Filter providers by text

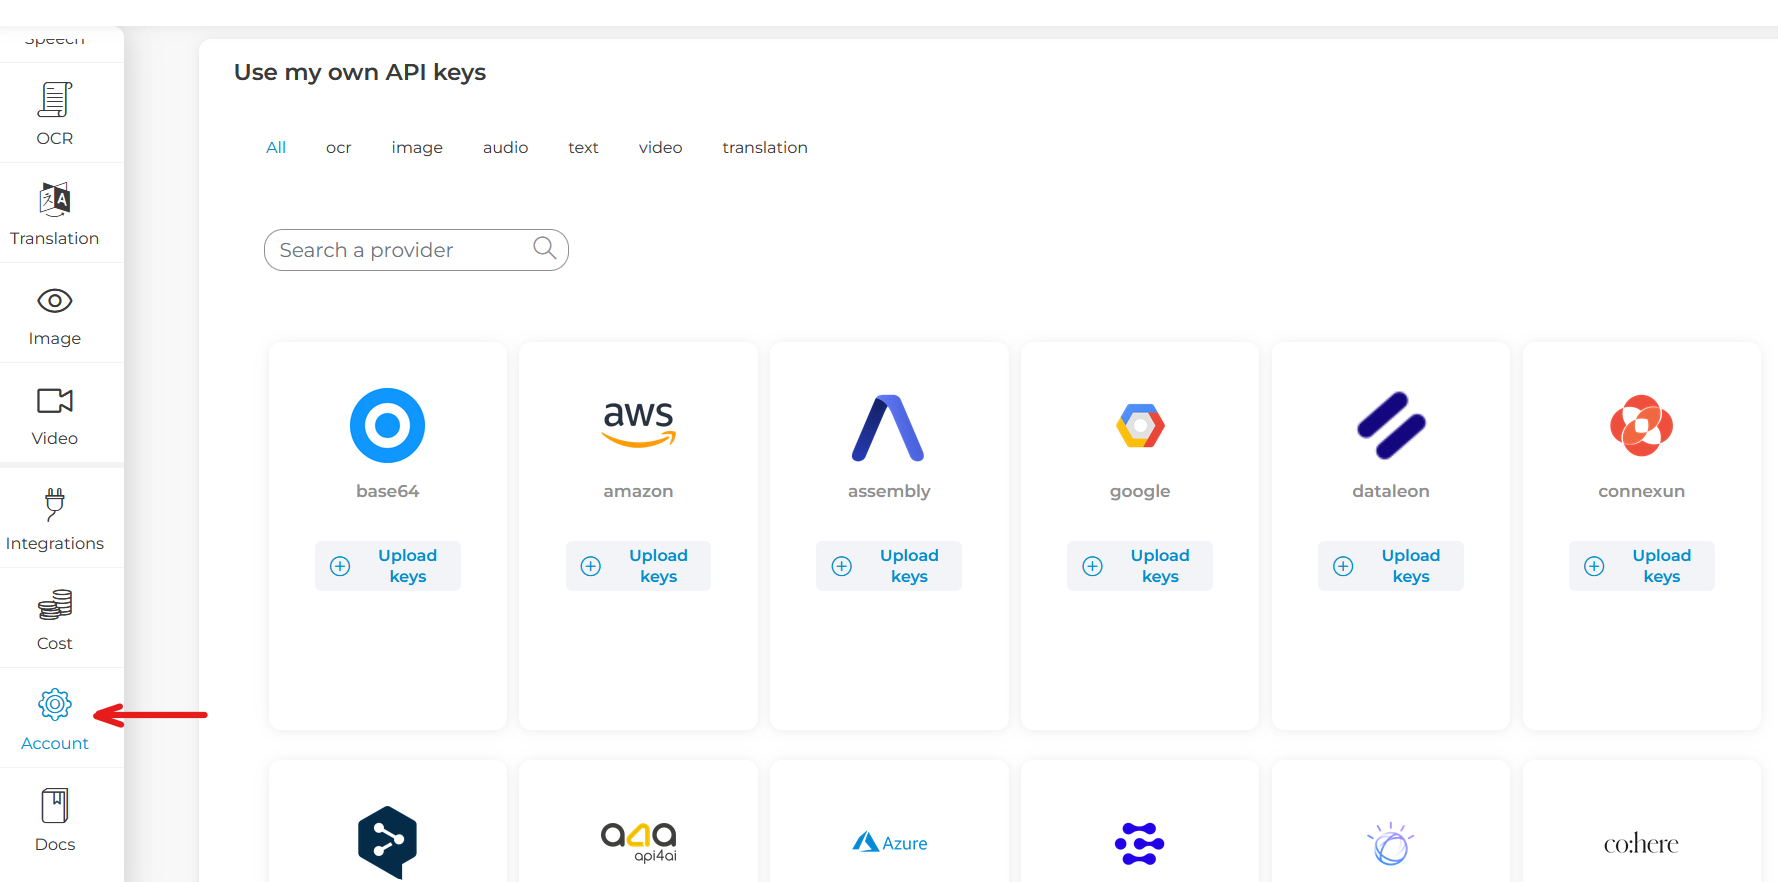[x=583, y=147]
